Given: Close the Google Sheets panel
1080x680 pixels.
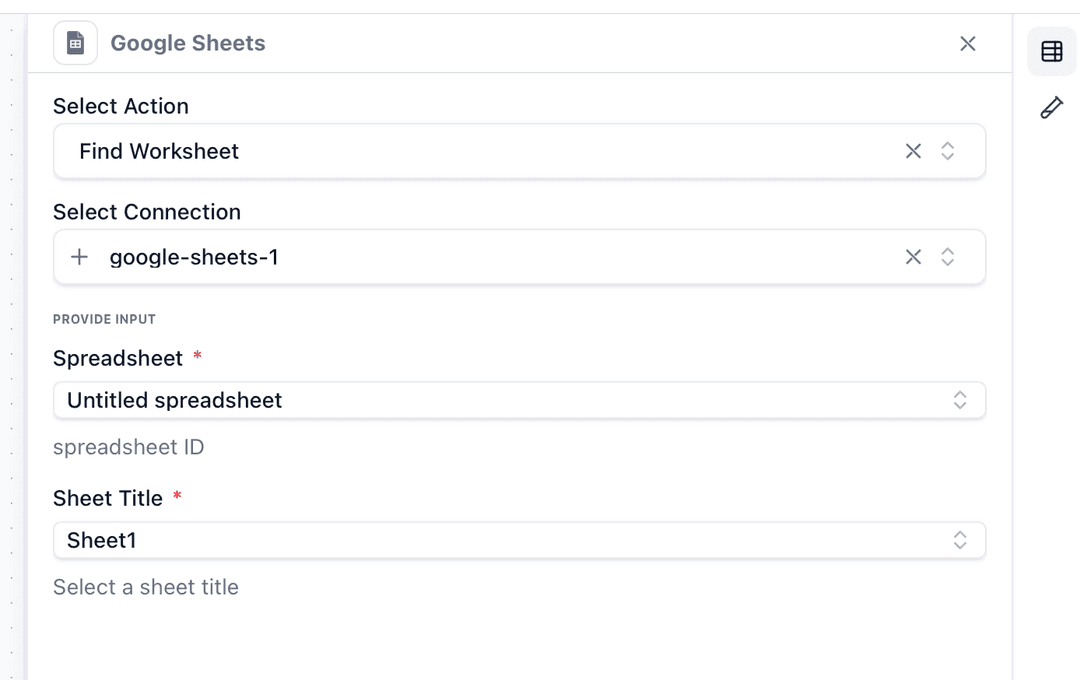Looking at the screenshot, I should click(x=967, y=43).
